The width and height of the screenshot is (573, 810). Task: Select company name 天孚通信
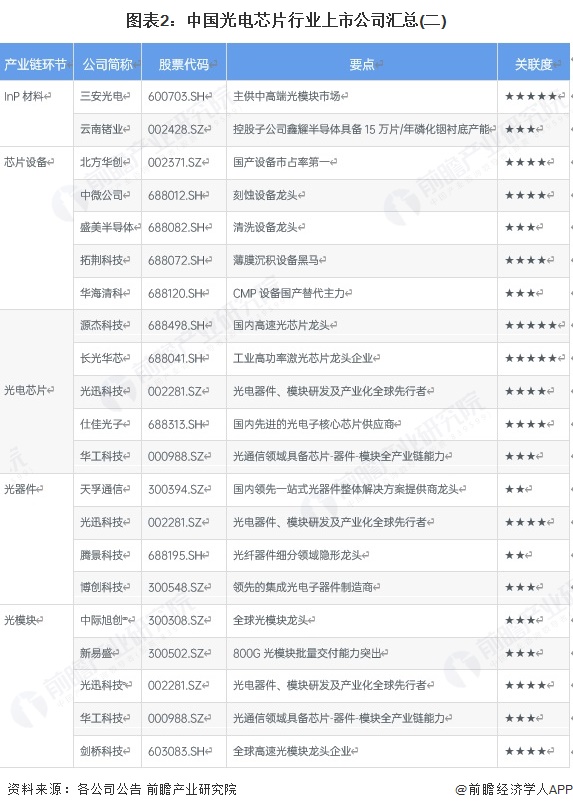pos(101,489)
